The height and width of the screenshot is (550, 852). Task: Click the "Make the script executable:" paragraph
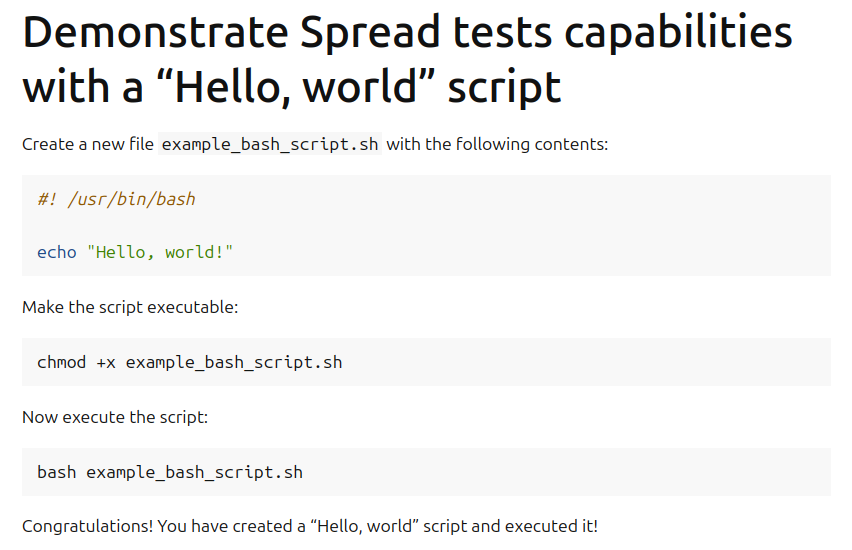tap(130, 307)
